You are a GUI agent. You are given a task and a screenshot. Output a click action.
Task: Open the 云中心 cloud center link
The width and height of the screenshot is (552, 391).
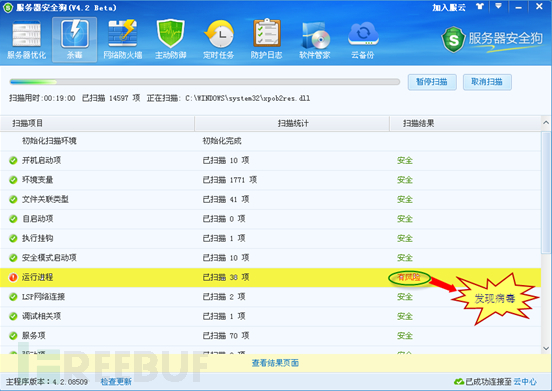[525, 381]
